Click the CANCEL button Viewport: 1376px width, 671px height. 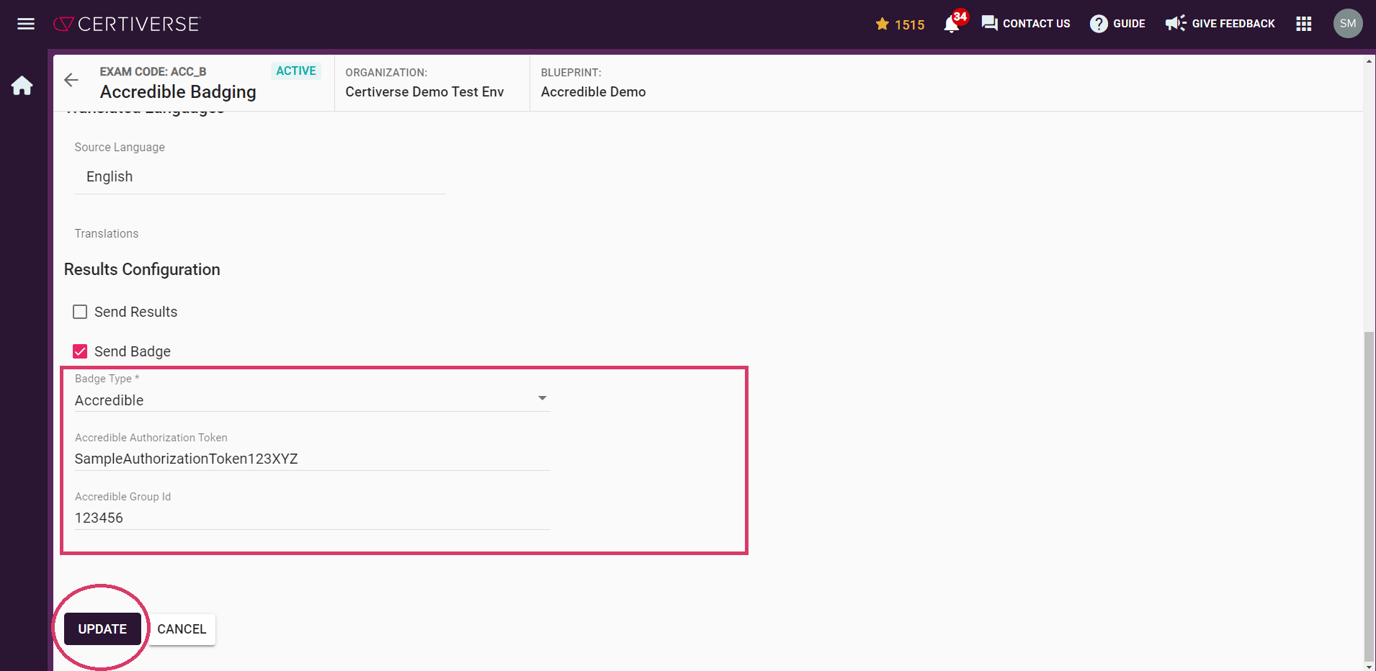181,629
